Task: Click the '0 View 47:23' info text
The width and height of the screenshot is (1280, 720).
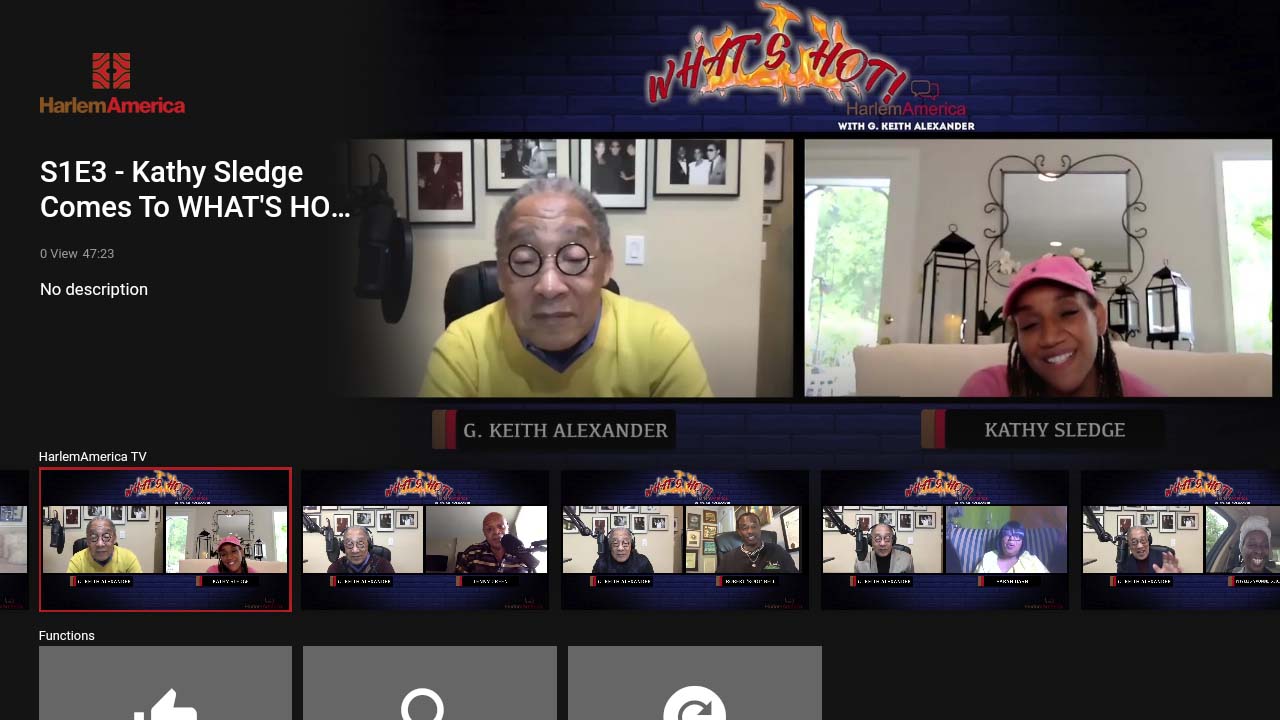Action: click(x=77, y=254)
